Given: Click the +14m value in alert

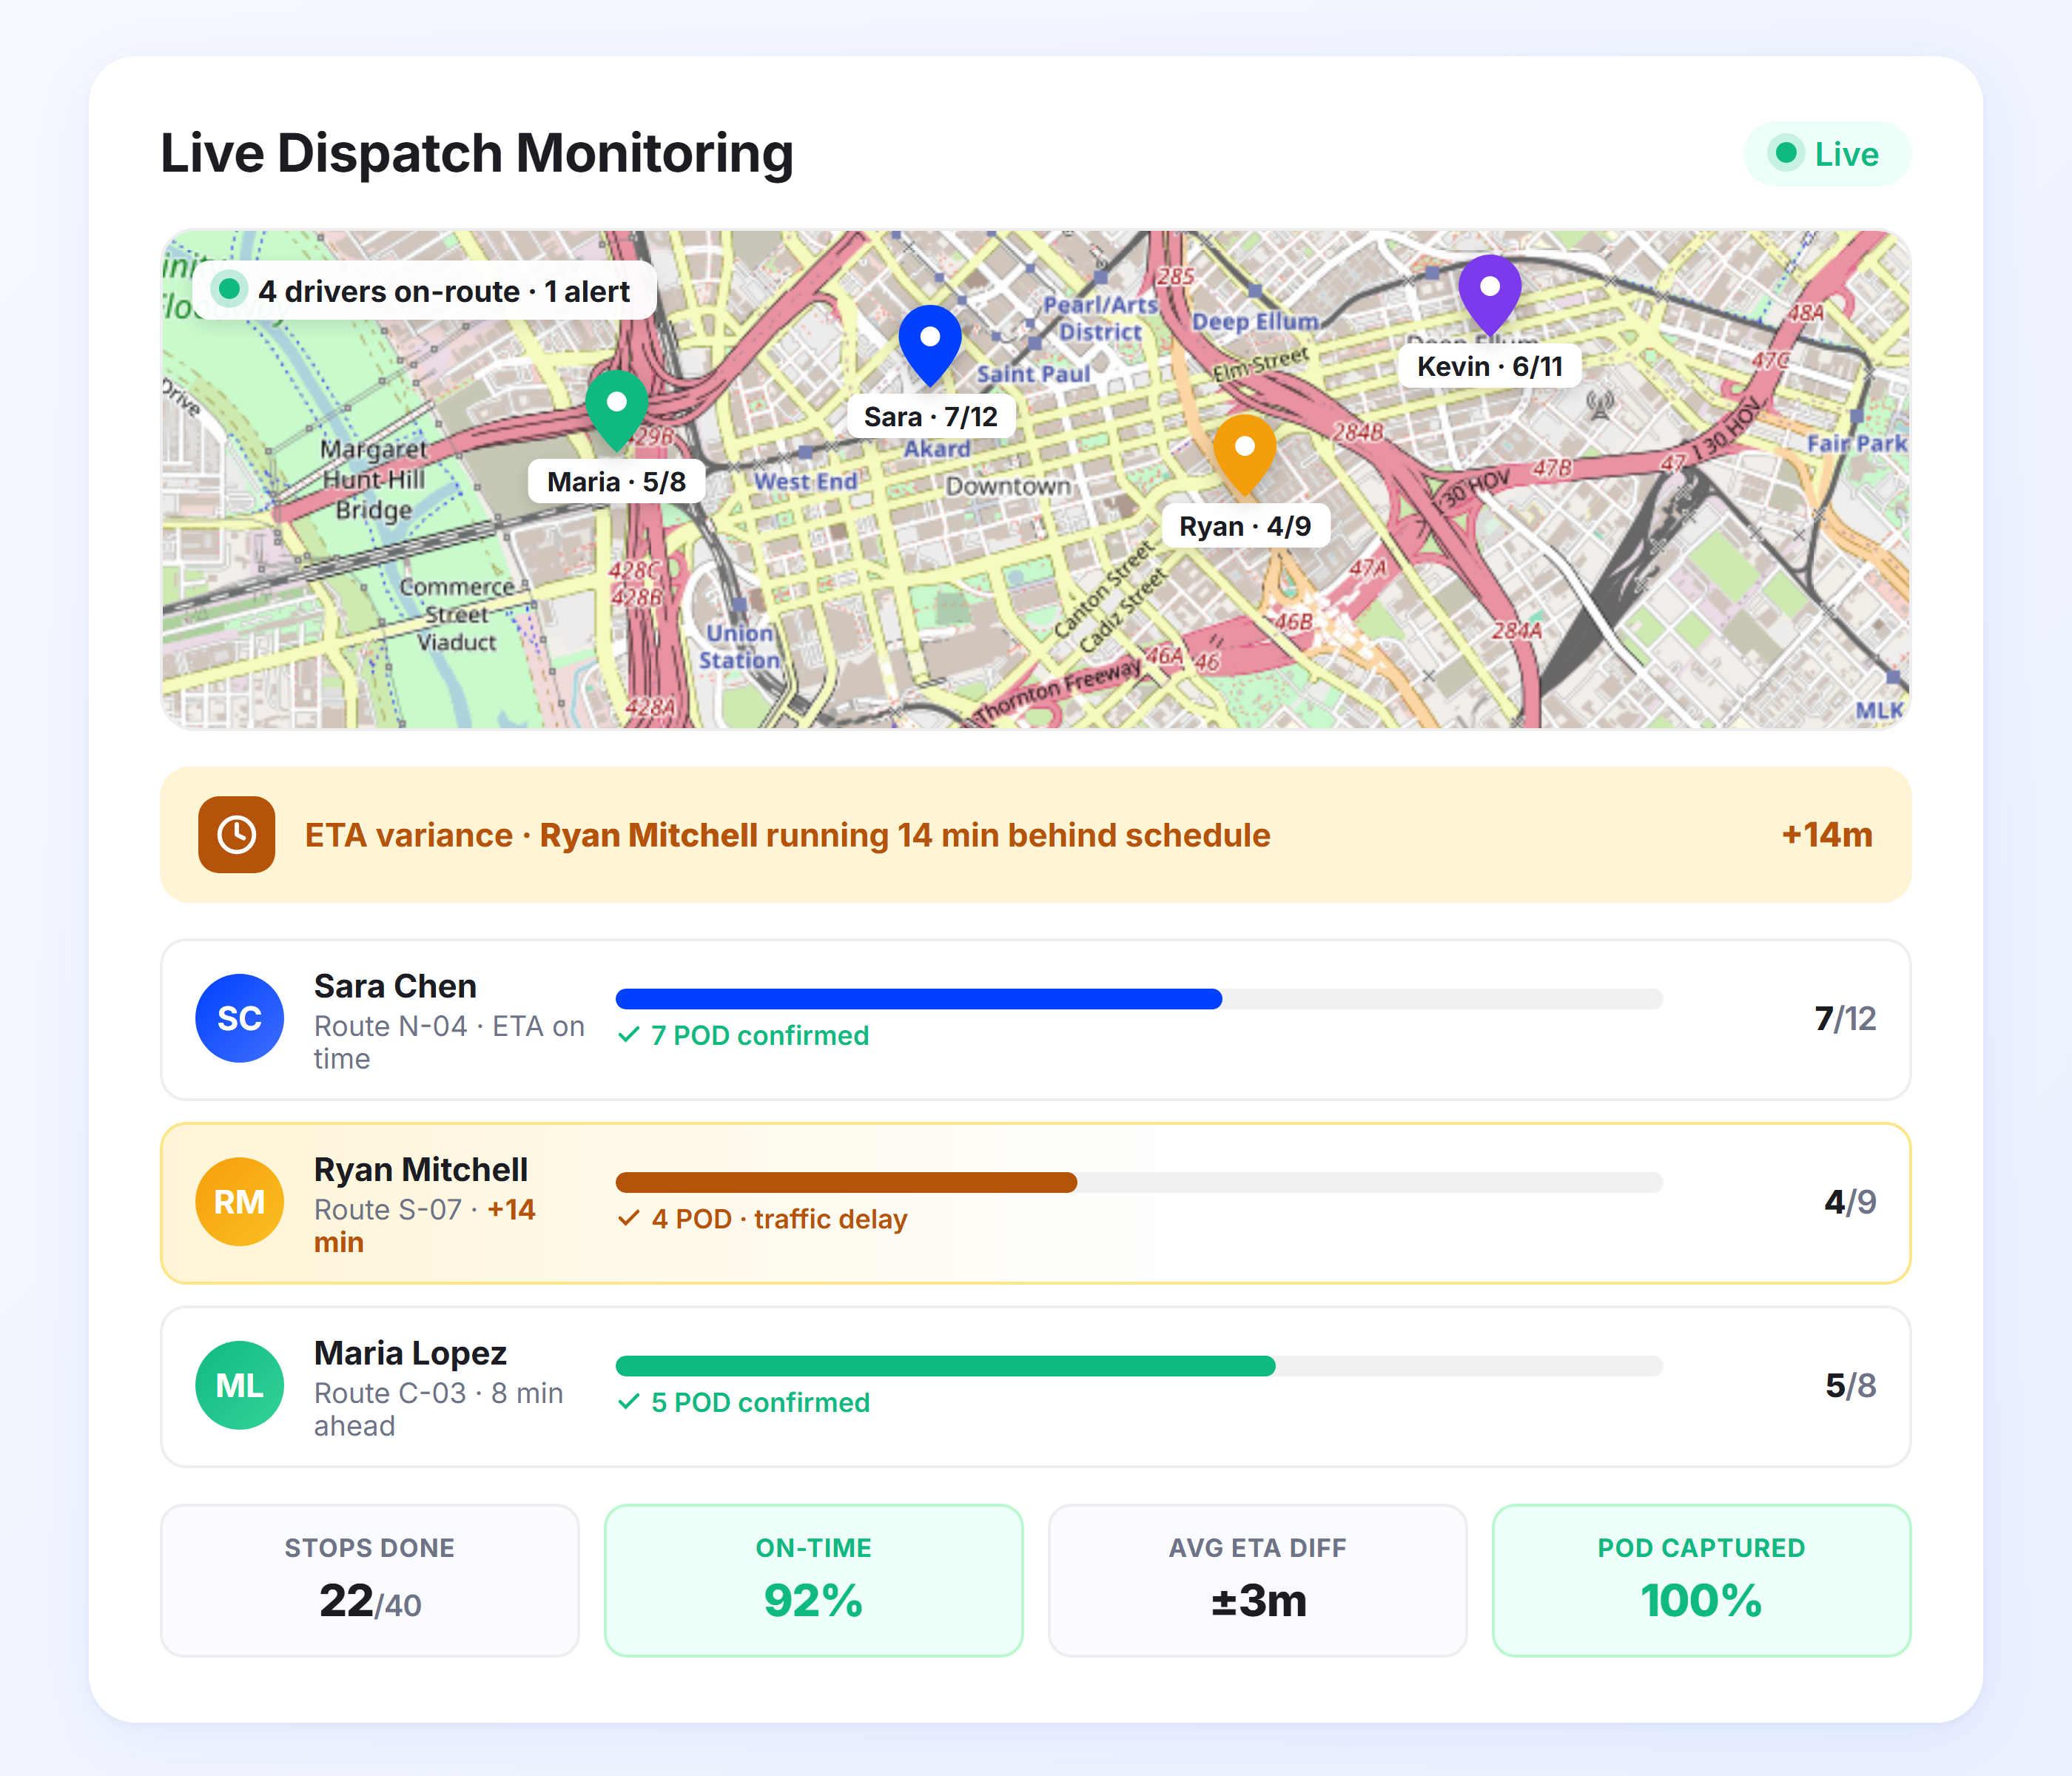Looking at the screenshot, I should [x=1826, y=835].
